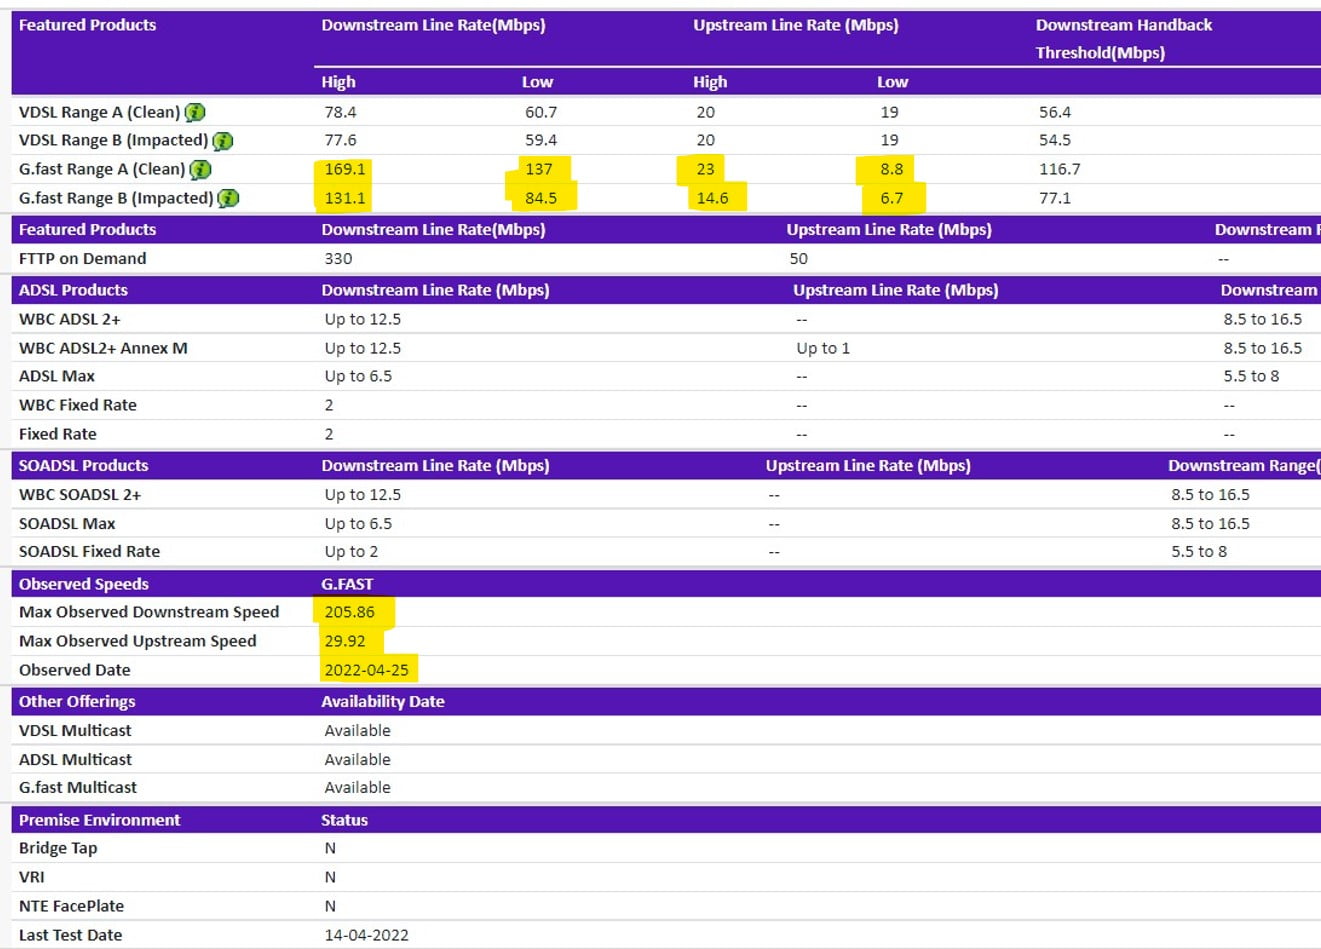Click the WBC ADSL2+ Annex M row label

pos(103,348)
